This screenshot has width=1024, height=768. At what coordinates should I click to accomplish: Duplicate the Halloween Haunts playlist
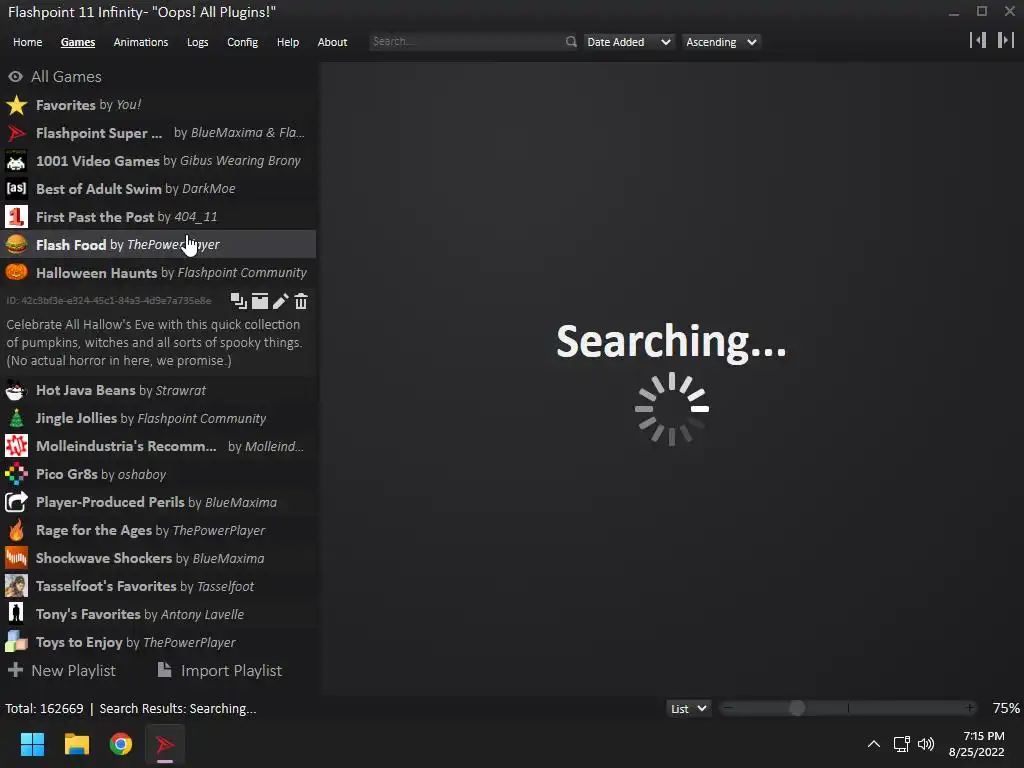click(238, 301)
